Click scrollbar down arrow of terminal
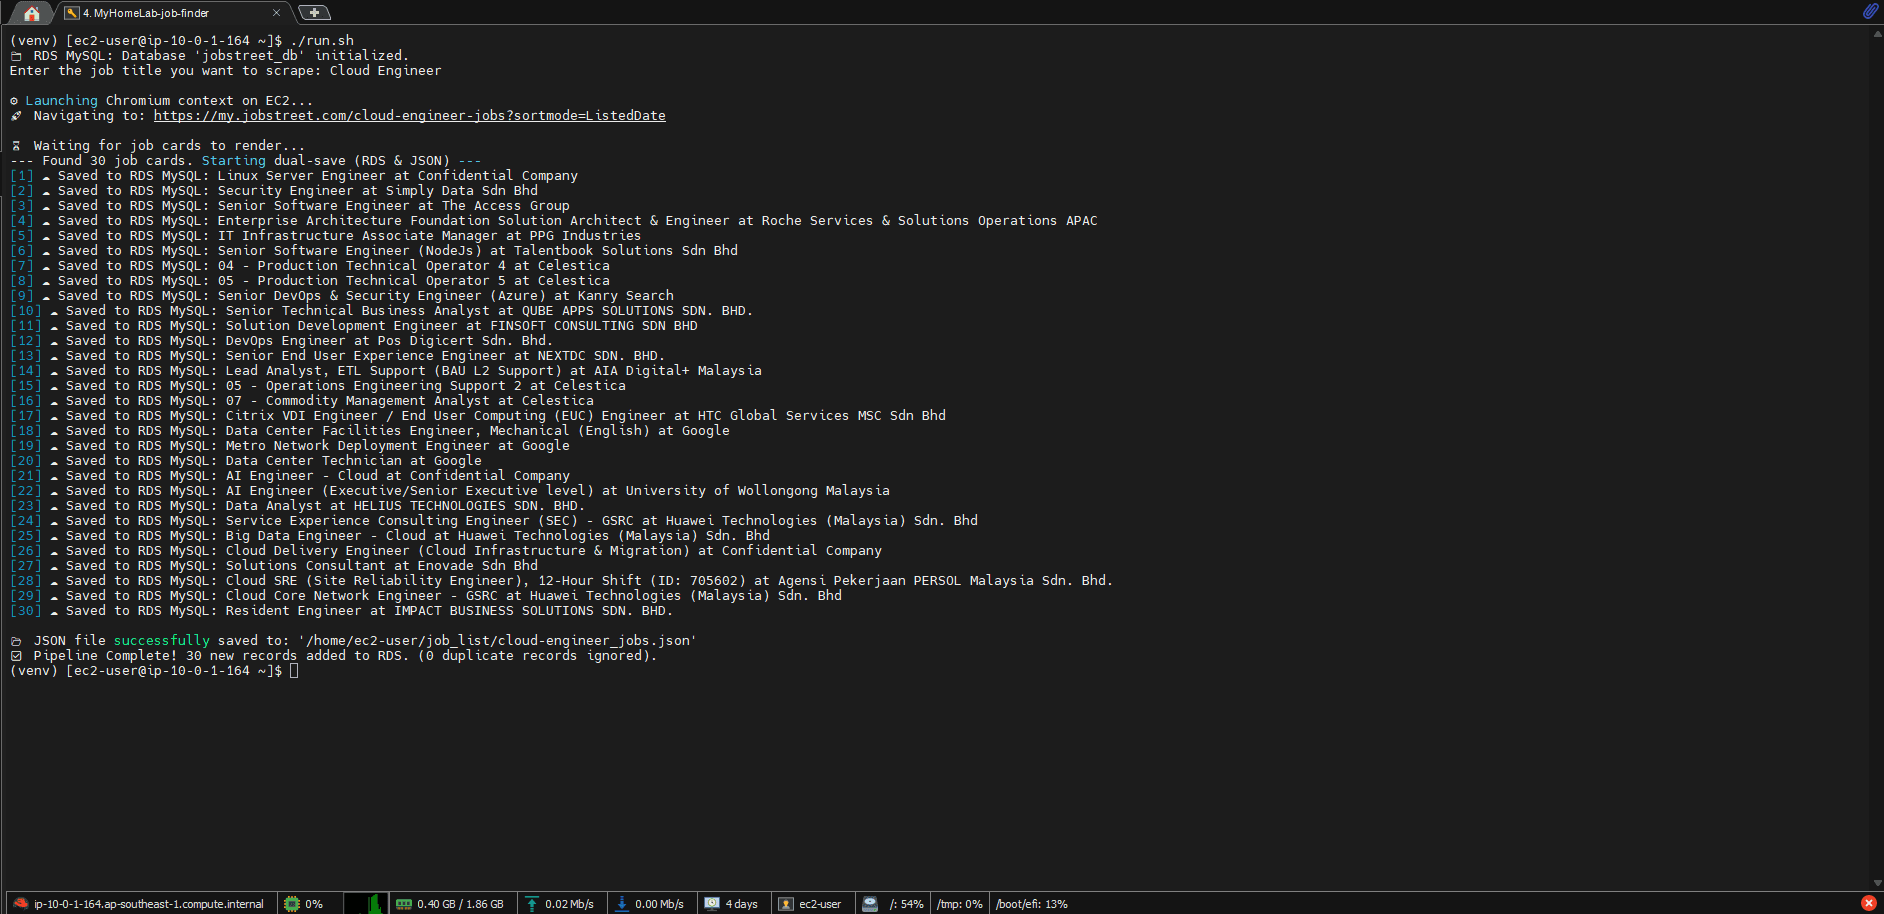 click(x=1877, y=883)
